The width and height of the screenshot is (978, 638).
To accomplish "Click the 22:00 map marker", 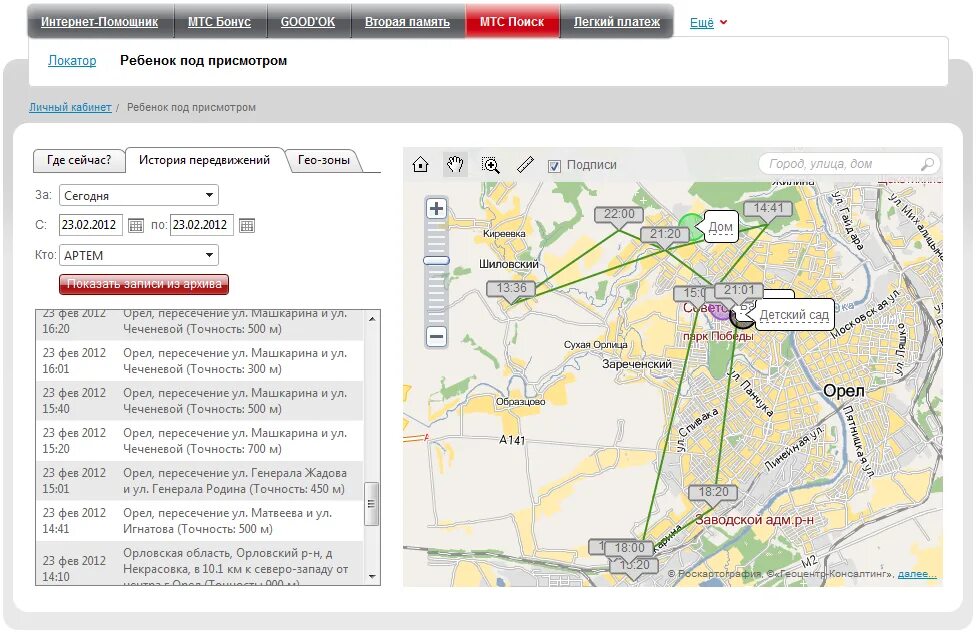I will pyautogui.click(x=619, y=215).
